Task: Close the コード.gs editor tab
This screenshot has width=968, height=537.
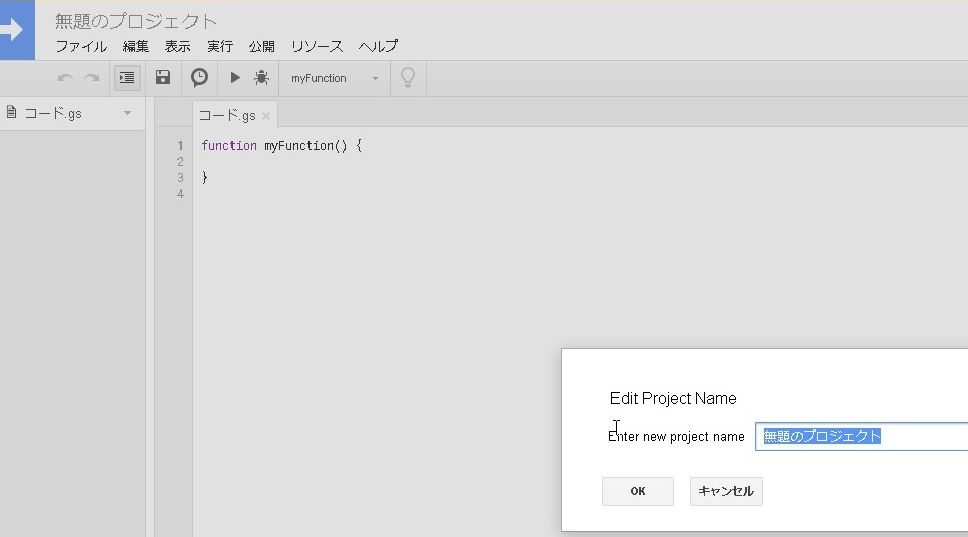Action: pyautogui.click(x=266, y=116)
